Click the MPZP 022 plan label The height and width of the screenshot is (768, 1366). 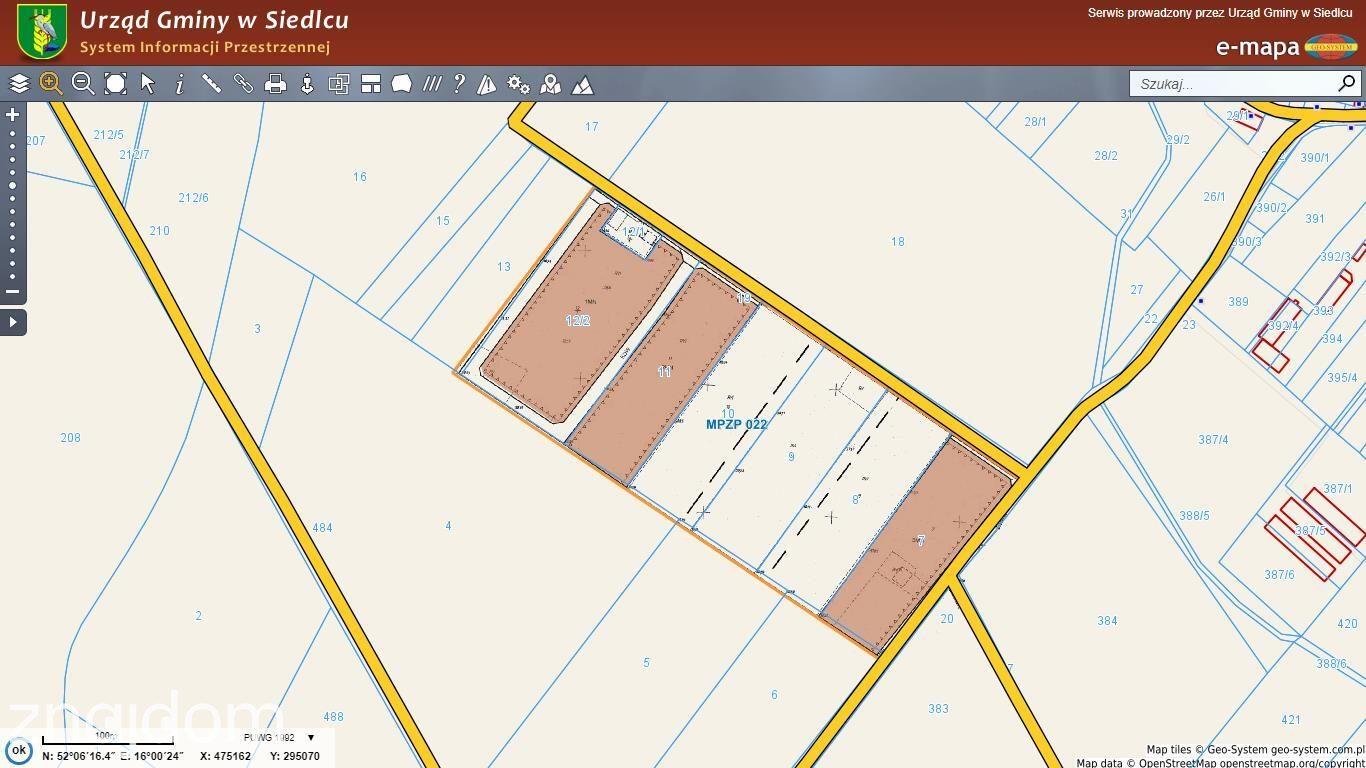point(737,424)
